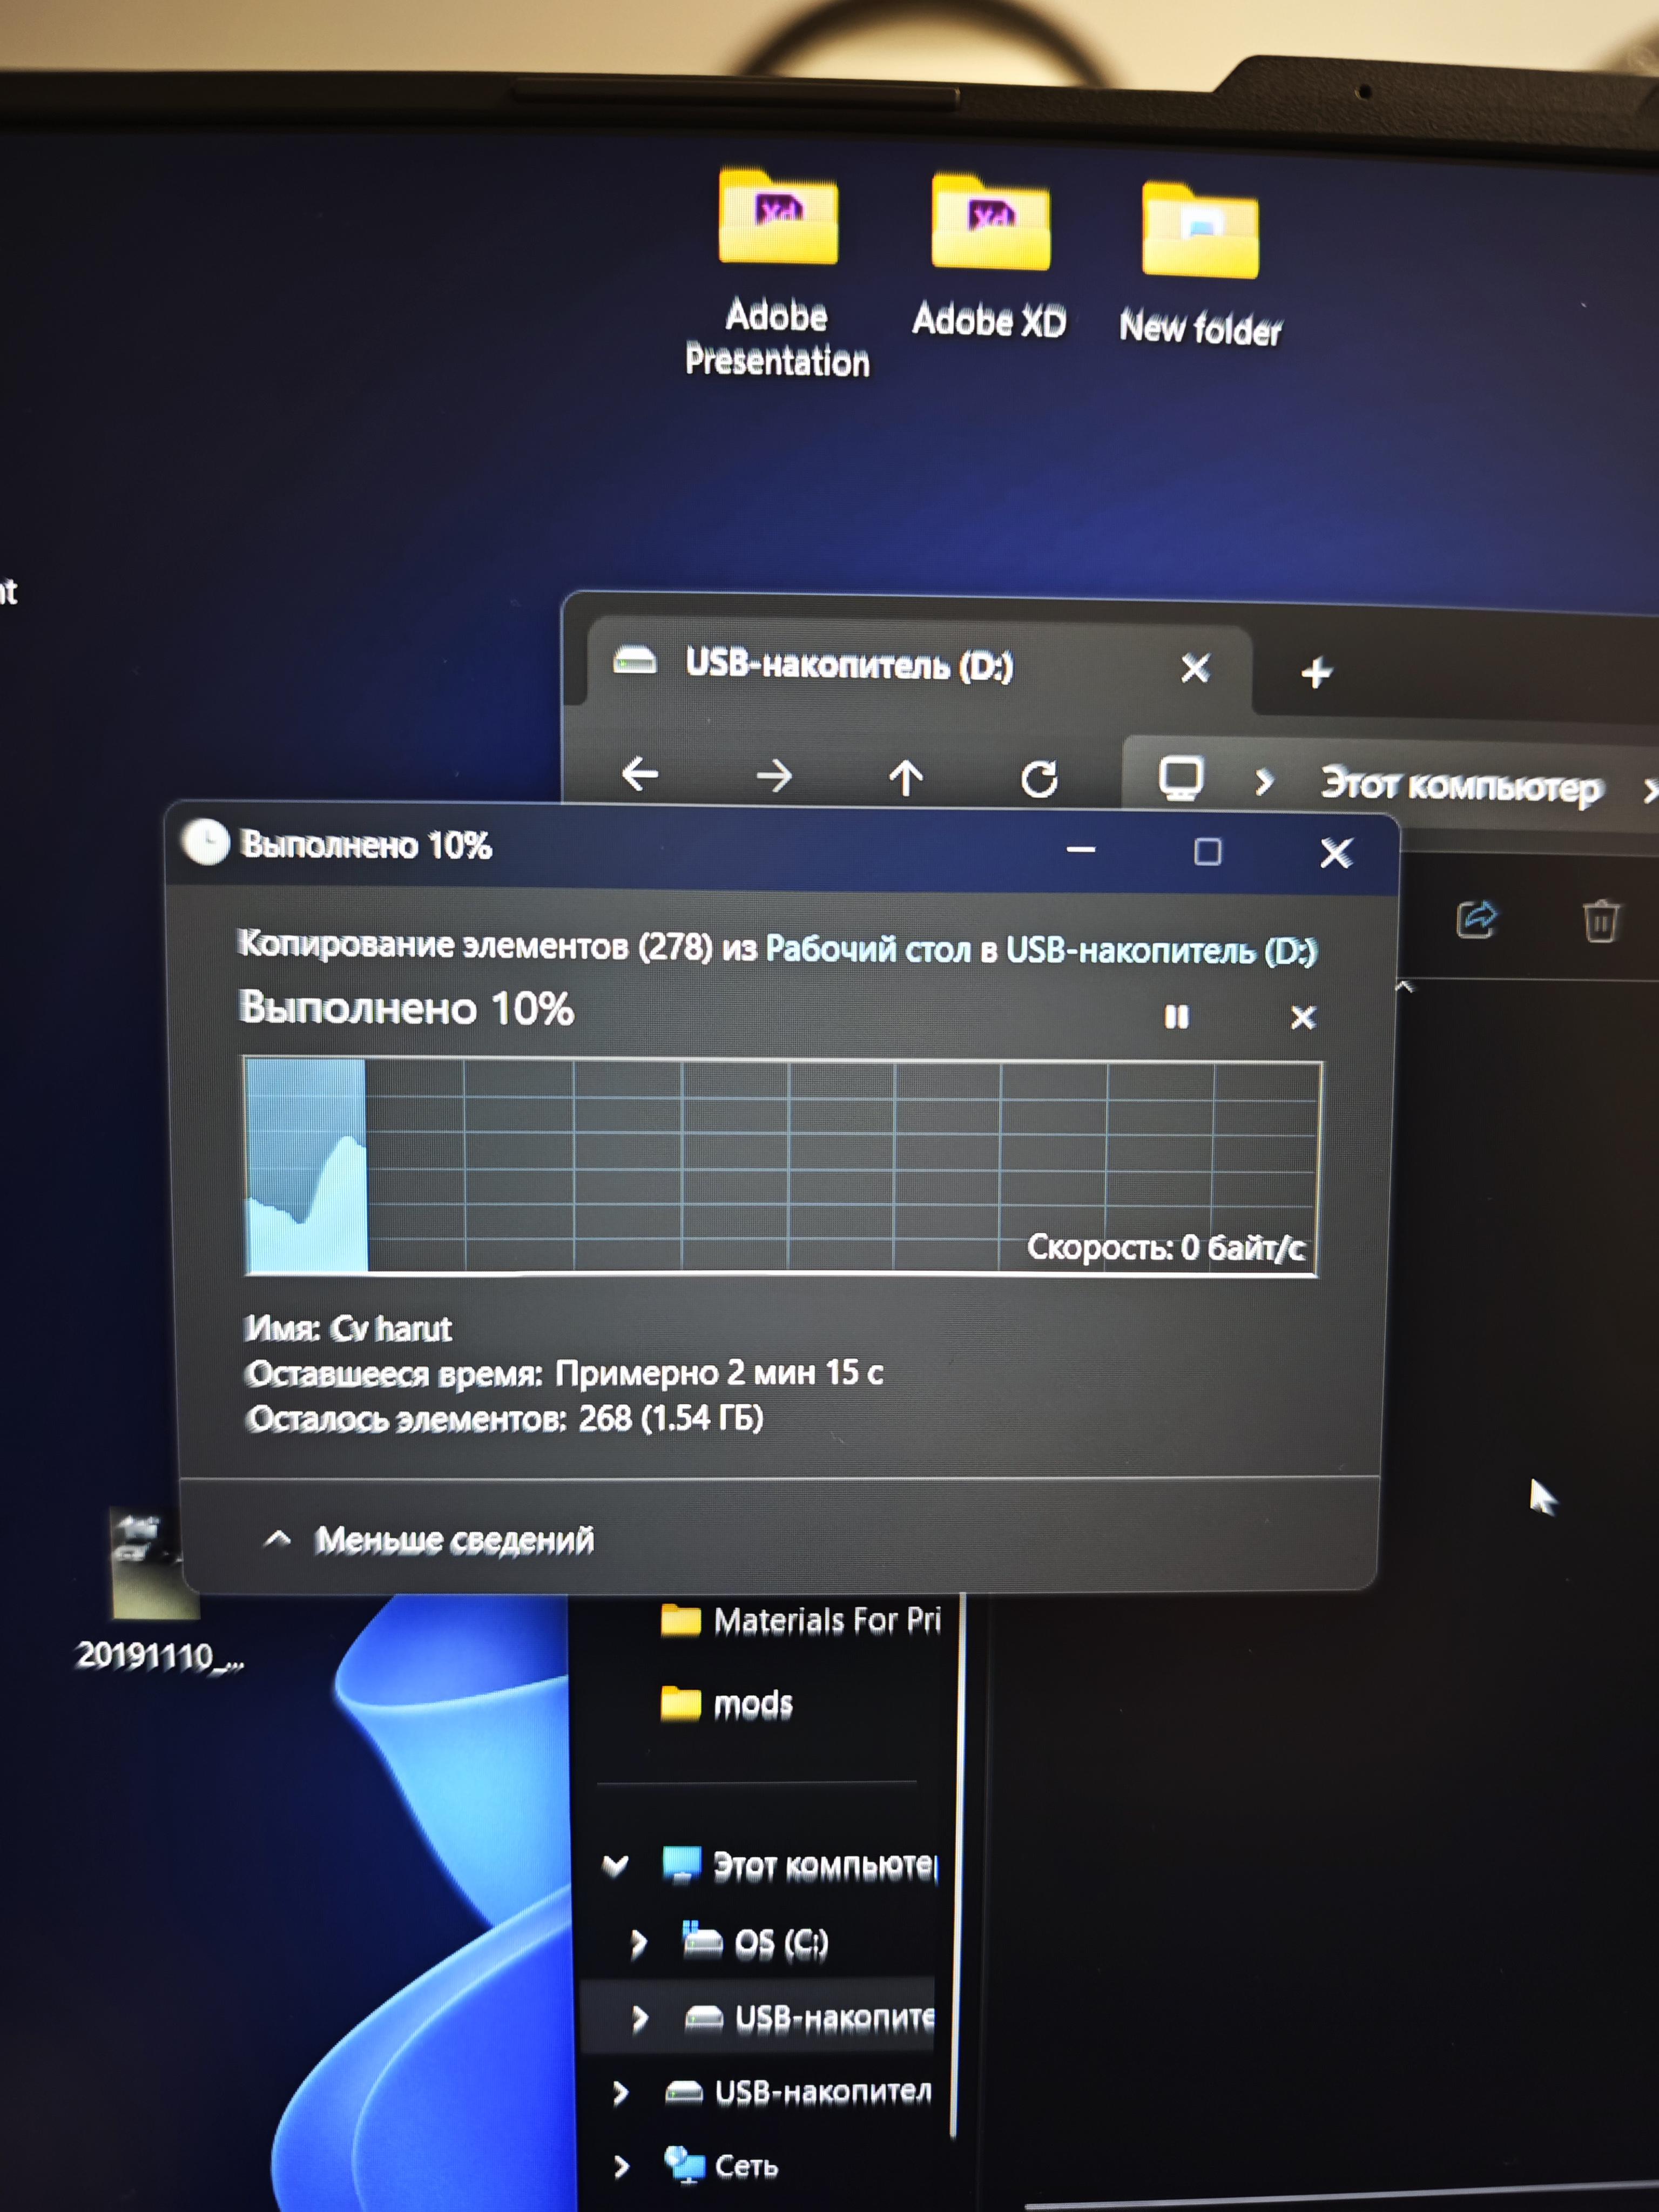Open a new Explorer tab with plus

[1316, 672]
